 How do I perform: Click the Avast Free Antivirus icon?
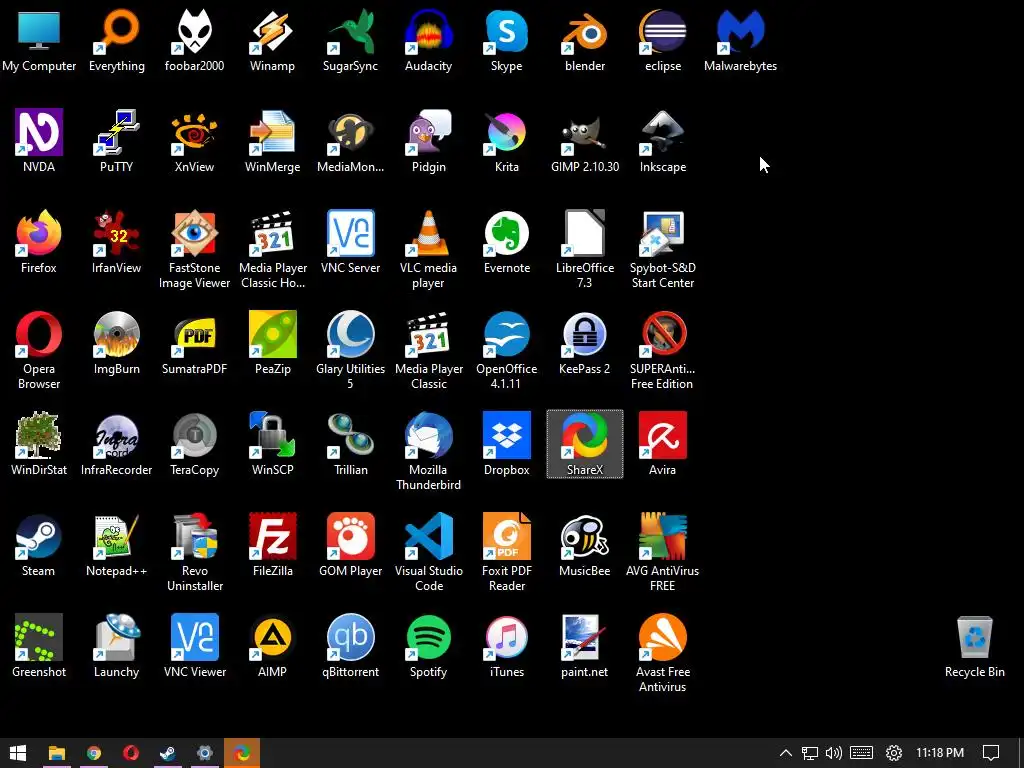tap(663, 654)
